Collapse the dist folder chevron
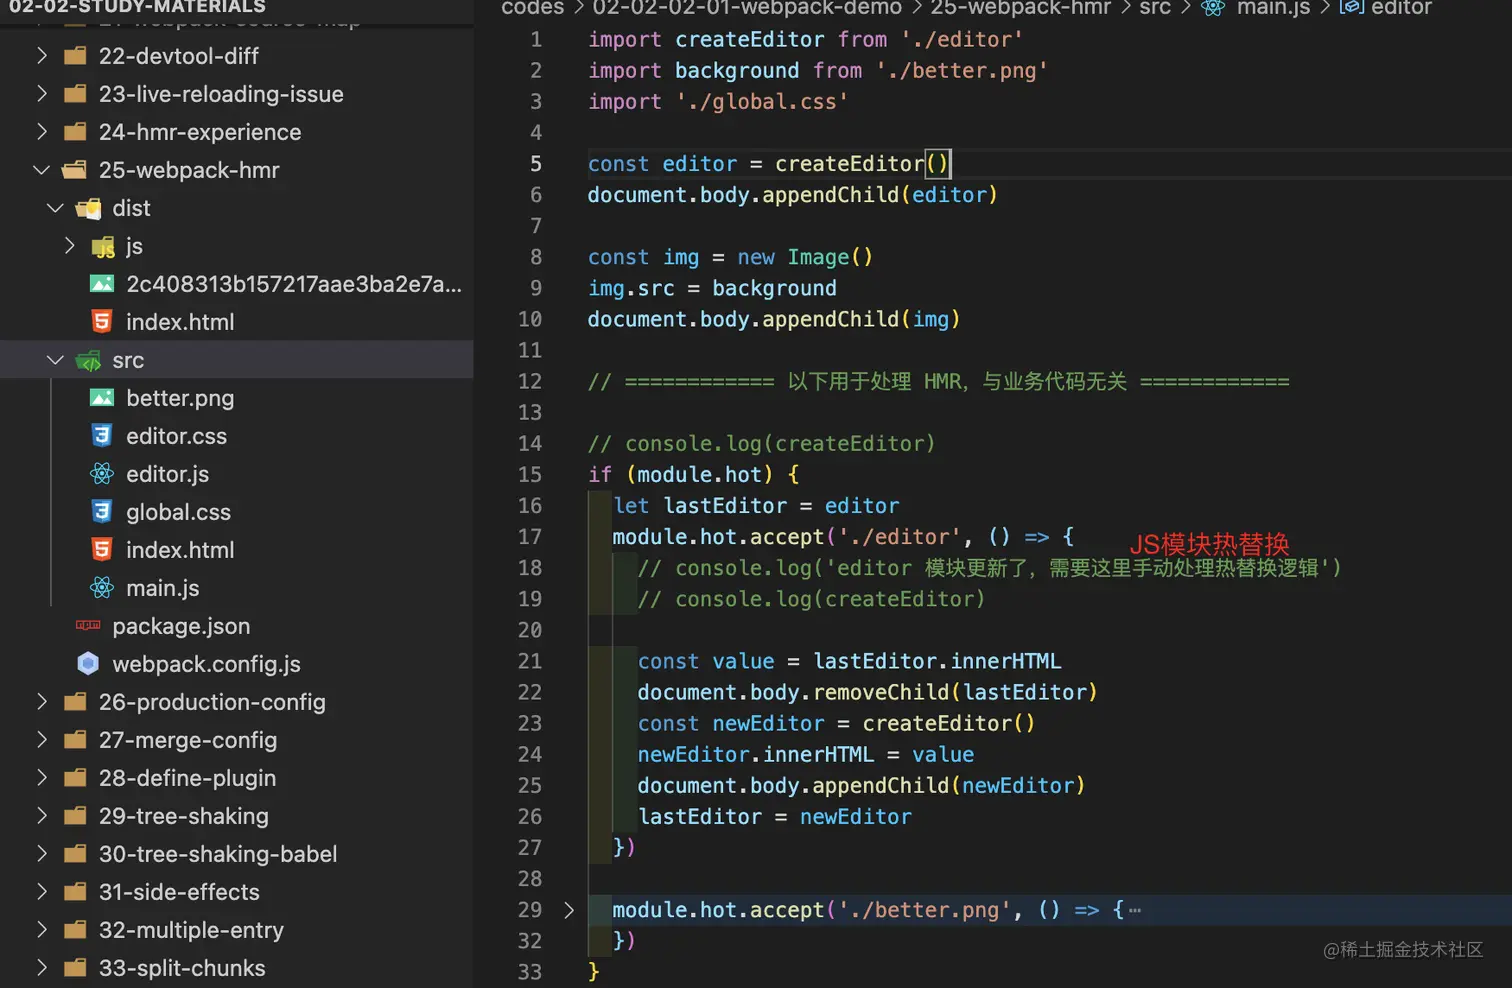The image size is (1512, 988). coord(56,208)
